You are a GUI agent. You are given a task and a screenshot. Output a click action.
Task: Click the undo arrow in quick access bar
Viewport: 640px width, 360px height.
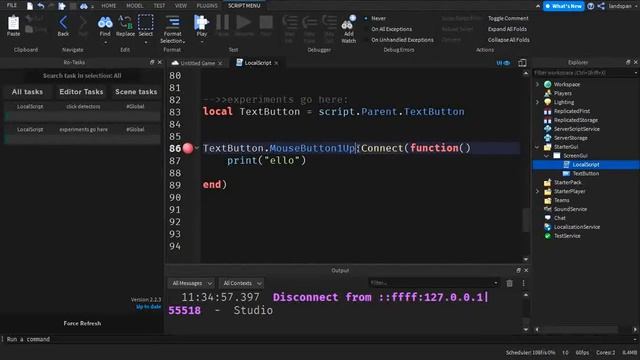pos(41,6)
